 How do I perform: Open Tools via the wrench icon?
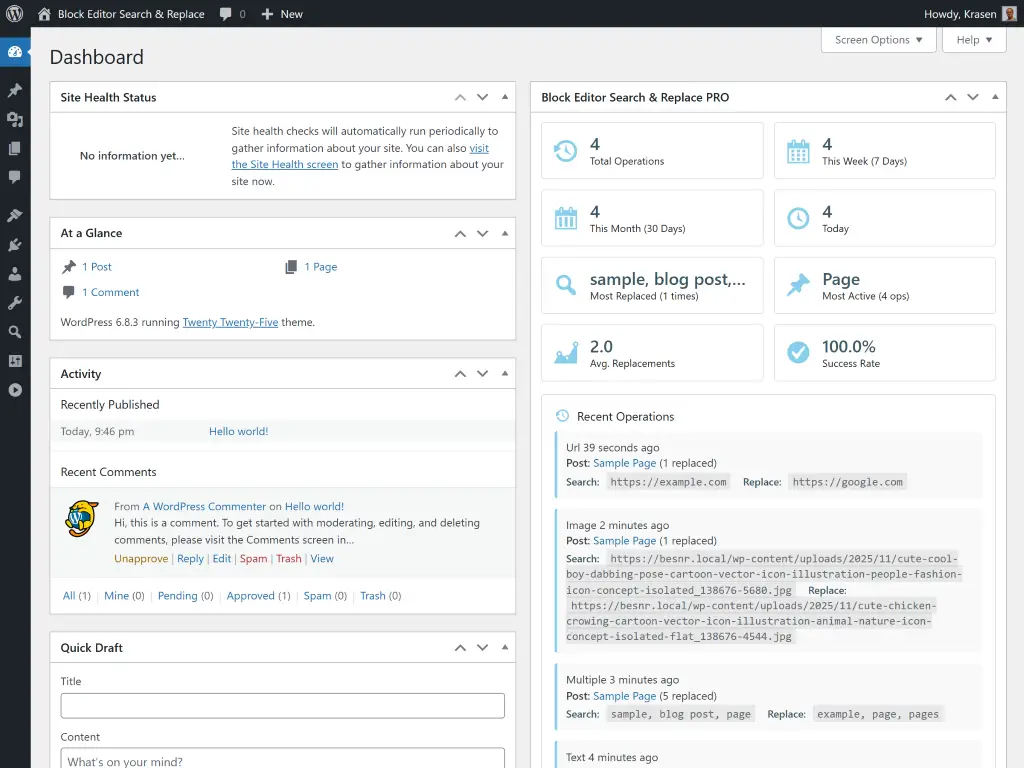point(14,302)
